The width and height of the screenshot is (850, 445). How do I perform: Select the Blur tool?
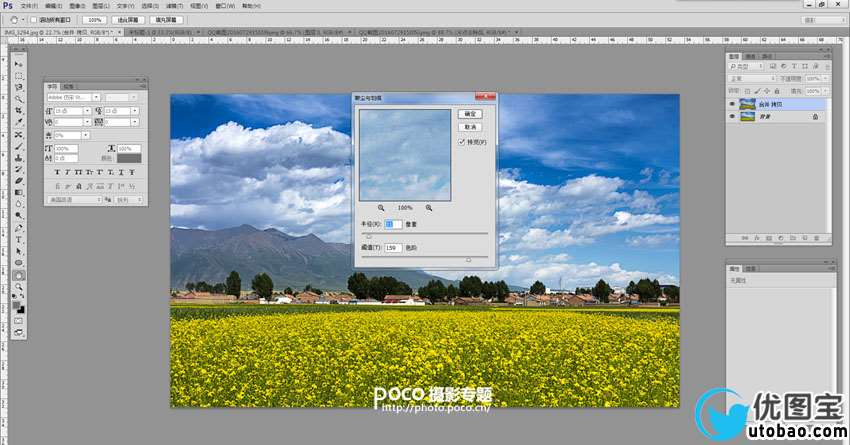tap(18, 204)
